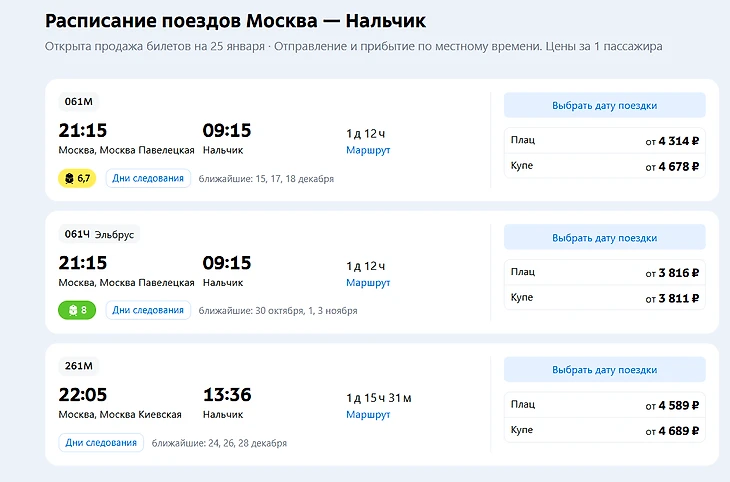Open Маршрут link for train 061М
The height and width of the screenshot is (482, 730).
[367, 150]
